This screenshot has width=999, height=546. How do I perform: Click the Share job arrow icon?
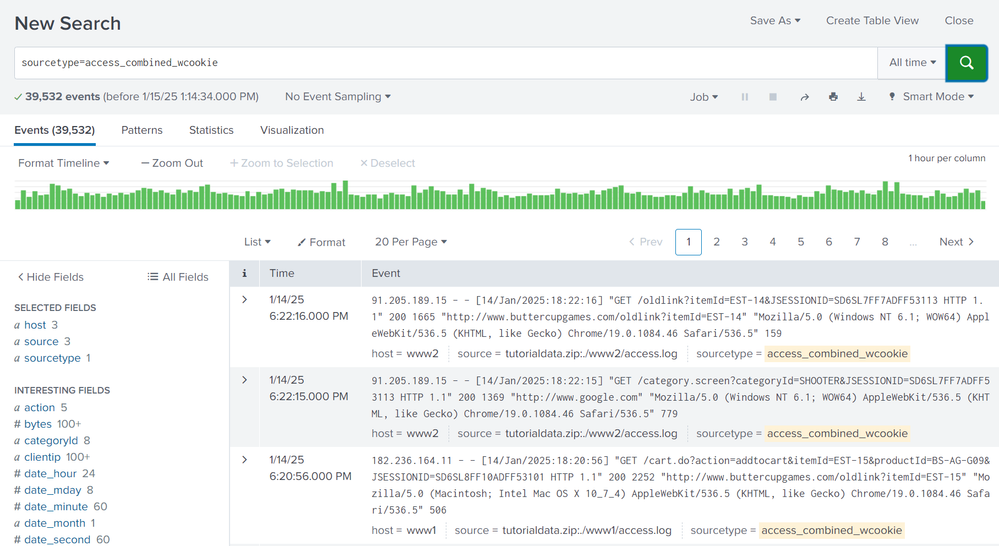click(x=804, y=97)
